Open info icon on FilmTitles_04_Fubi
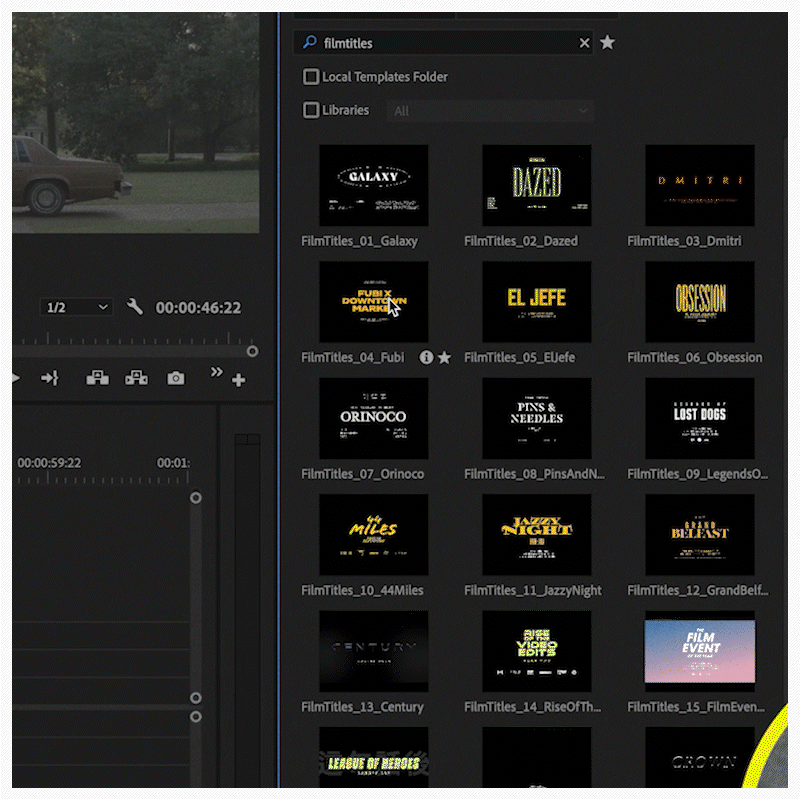800x800 pixels. pos(426,357)
